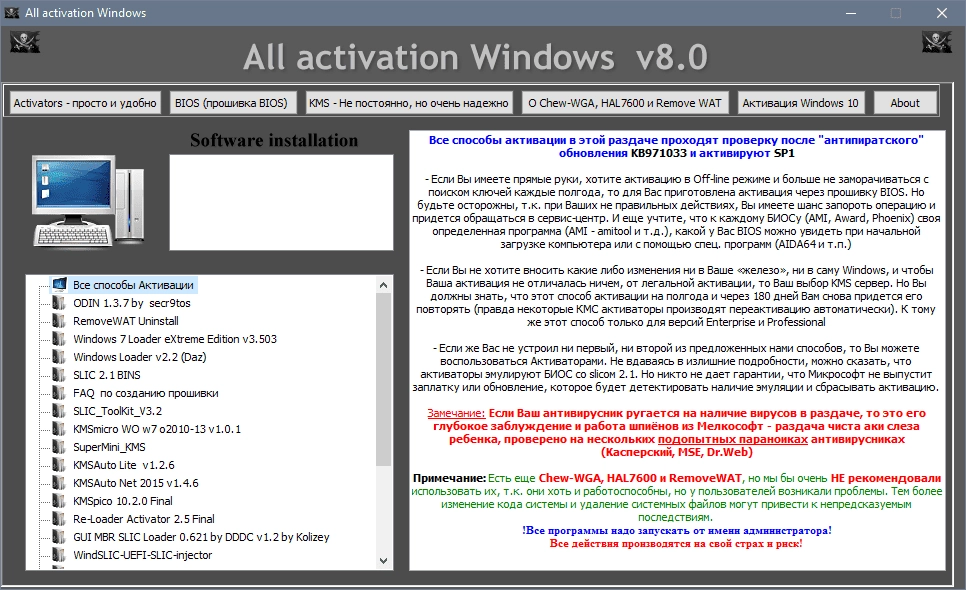Select Re-Loader Activator 2.5 Final
Screen dimensions: 966x590
point(144,519)
